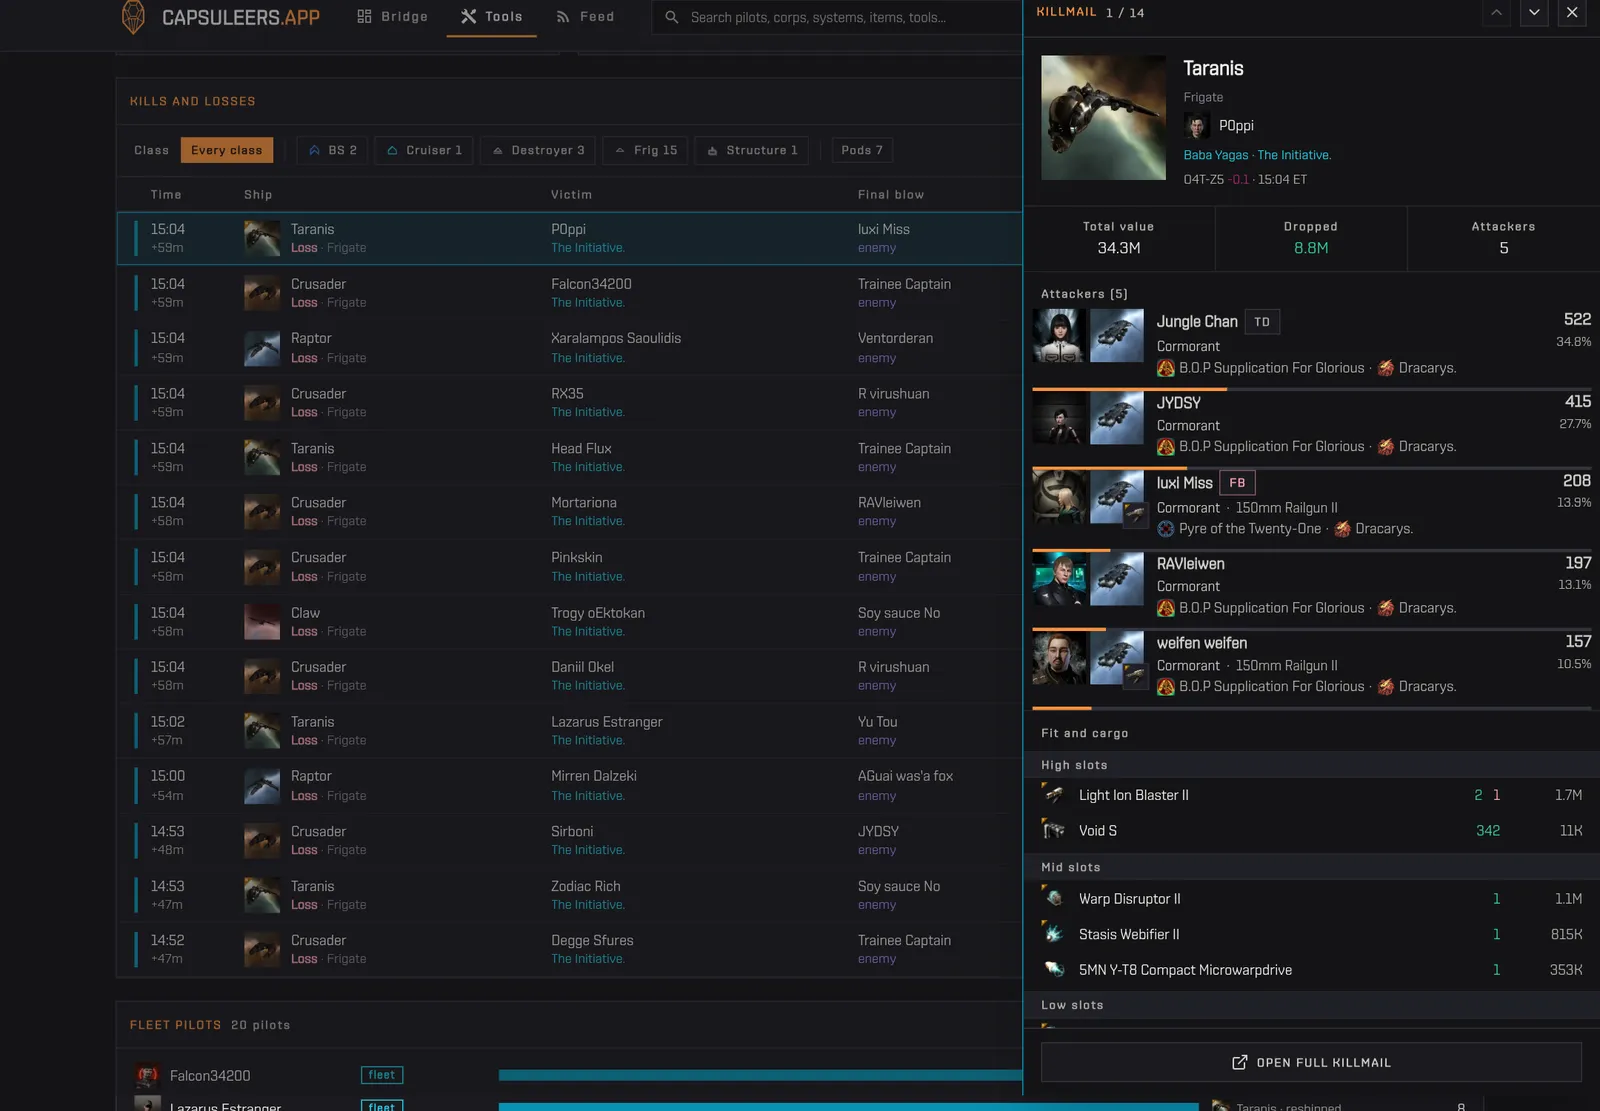Click the Capsuleers.app logo icon
Viewport: 1600px width, 1111px height.
click(x=132, y=16)
